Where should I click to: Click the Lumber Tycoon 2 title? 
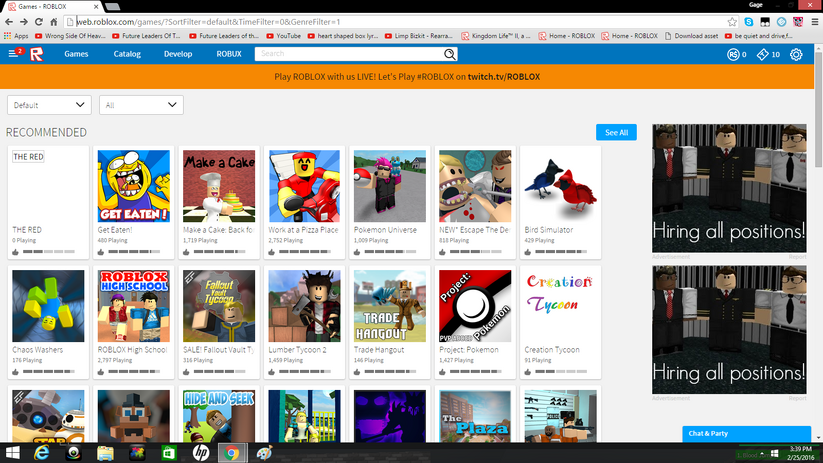[x=297, y=350]
